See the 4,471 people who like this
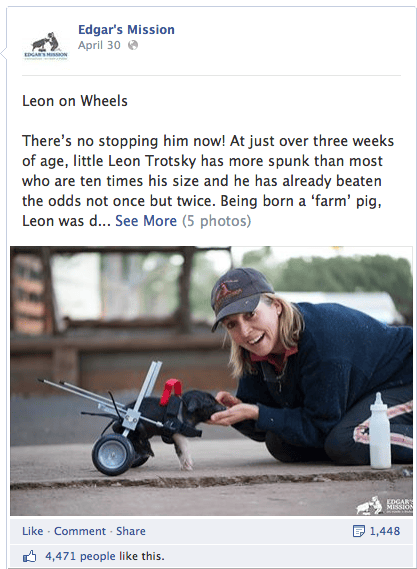417x569 pixels. [105, 556]
